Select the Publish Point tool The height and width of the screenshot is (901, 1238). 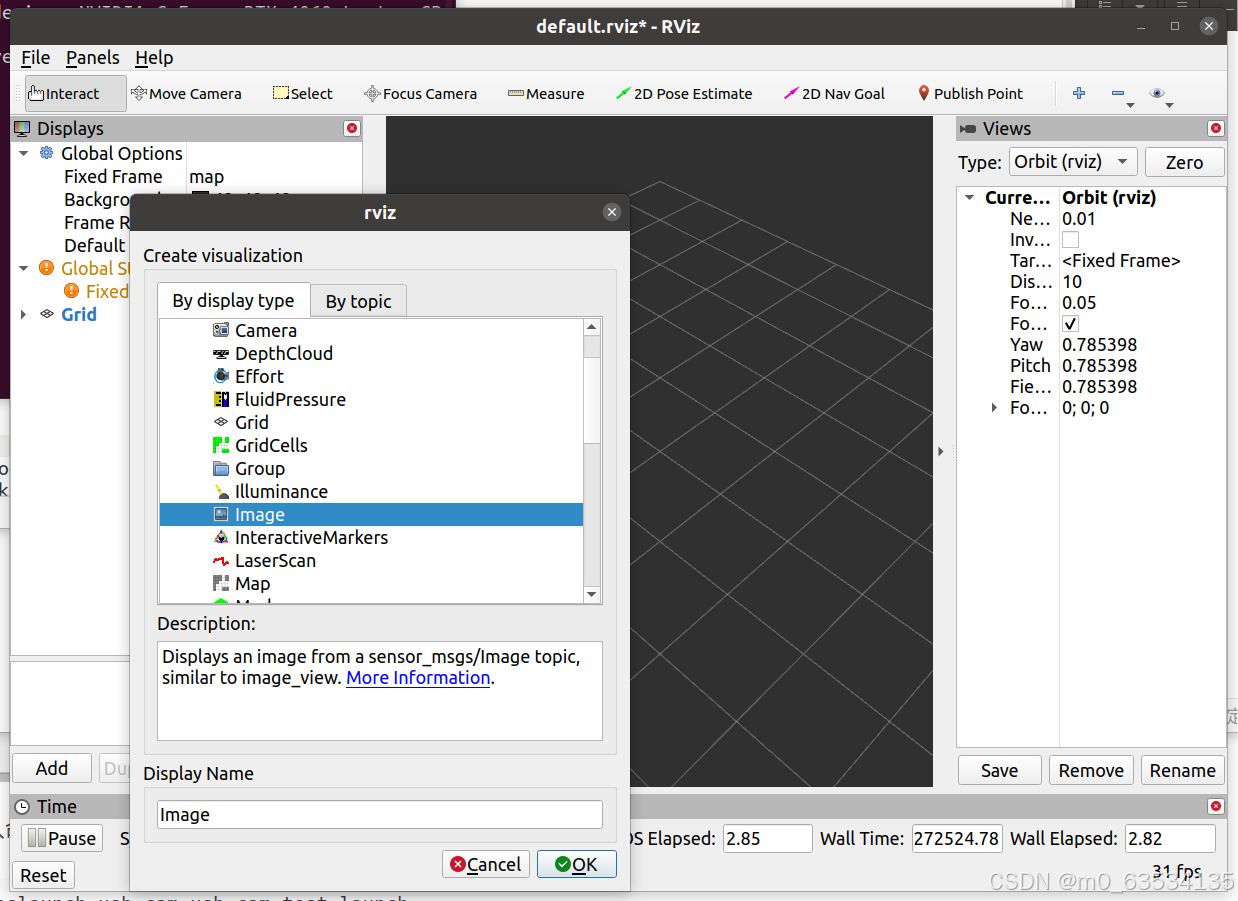[970, 94]
